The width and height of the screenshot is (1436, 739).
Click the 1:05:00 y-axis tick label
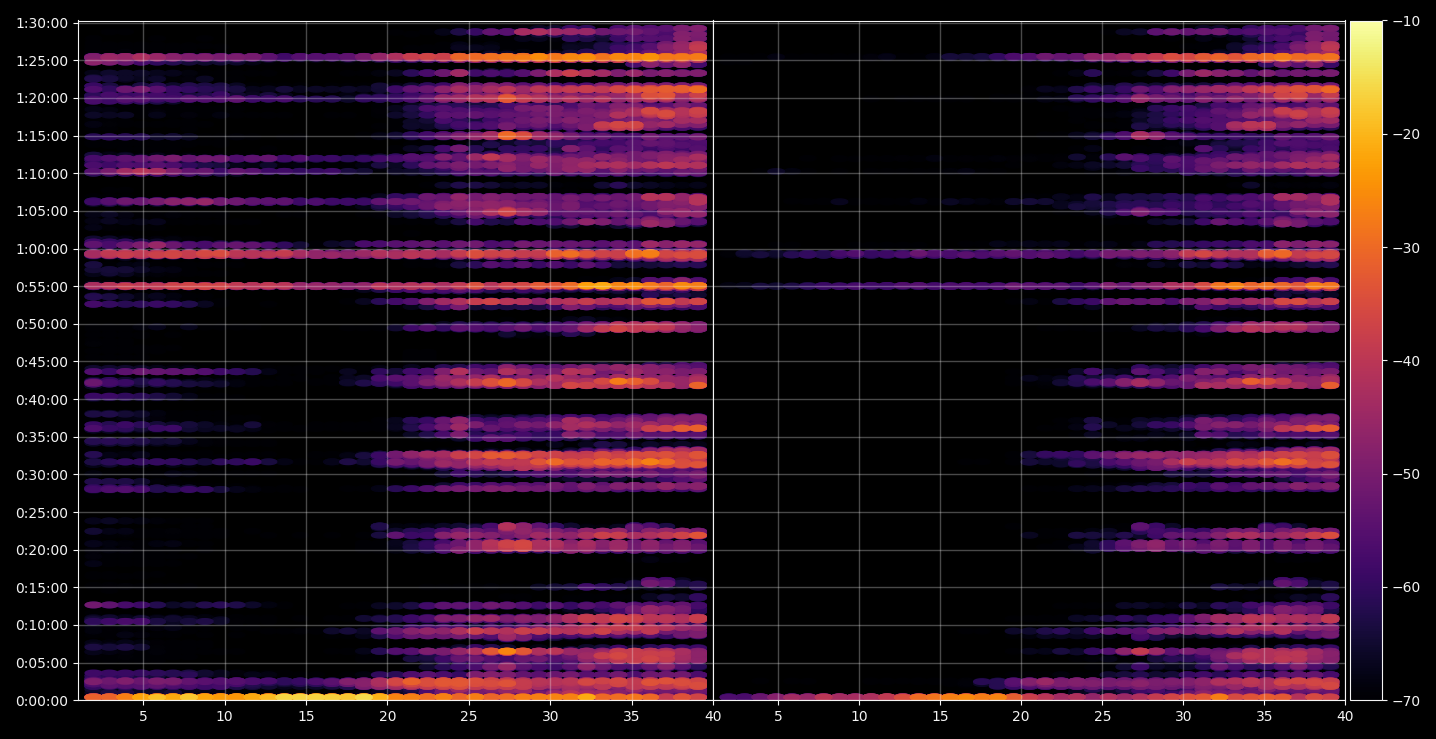click(x=42, y=211)
